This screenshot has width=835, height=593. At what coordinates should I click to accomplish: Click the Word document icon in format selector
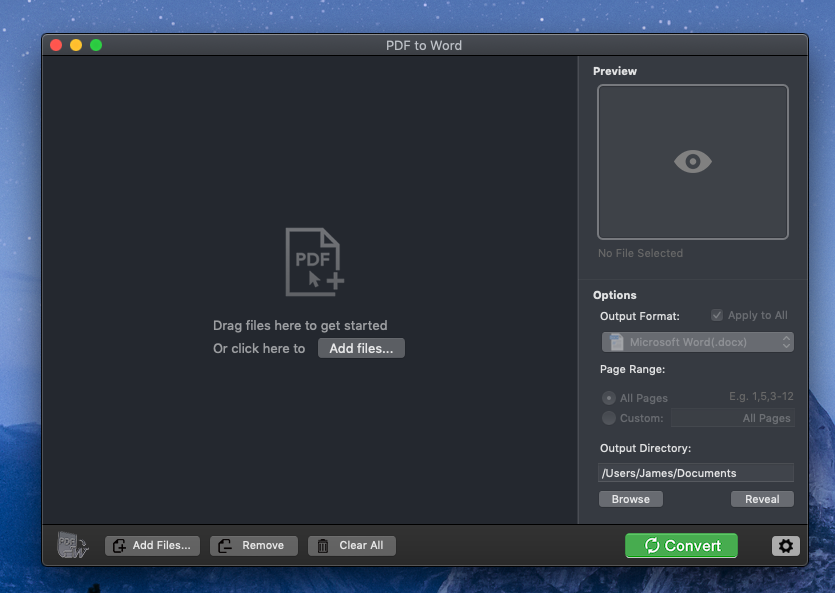tap(616, 342)
